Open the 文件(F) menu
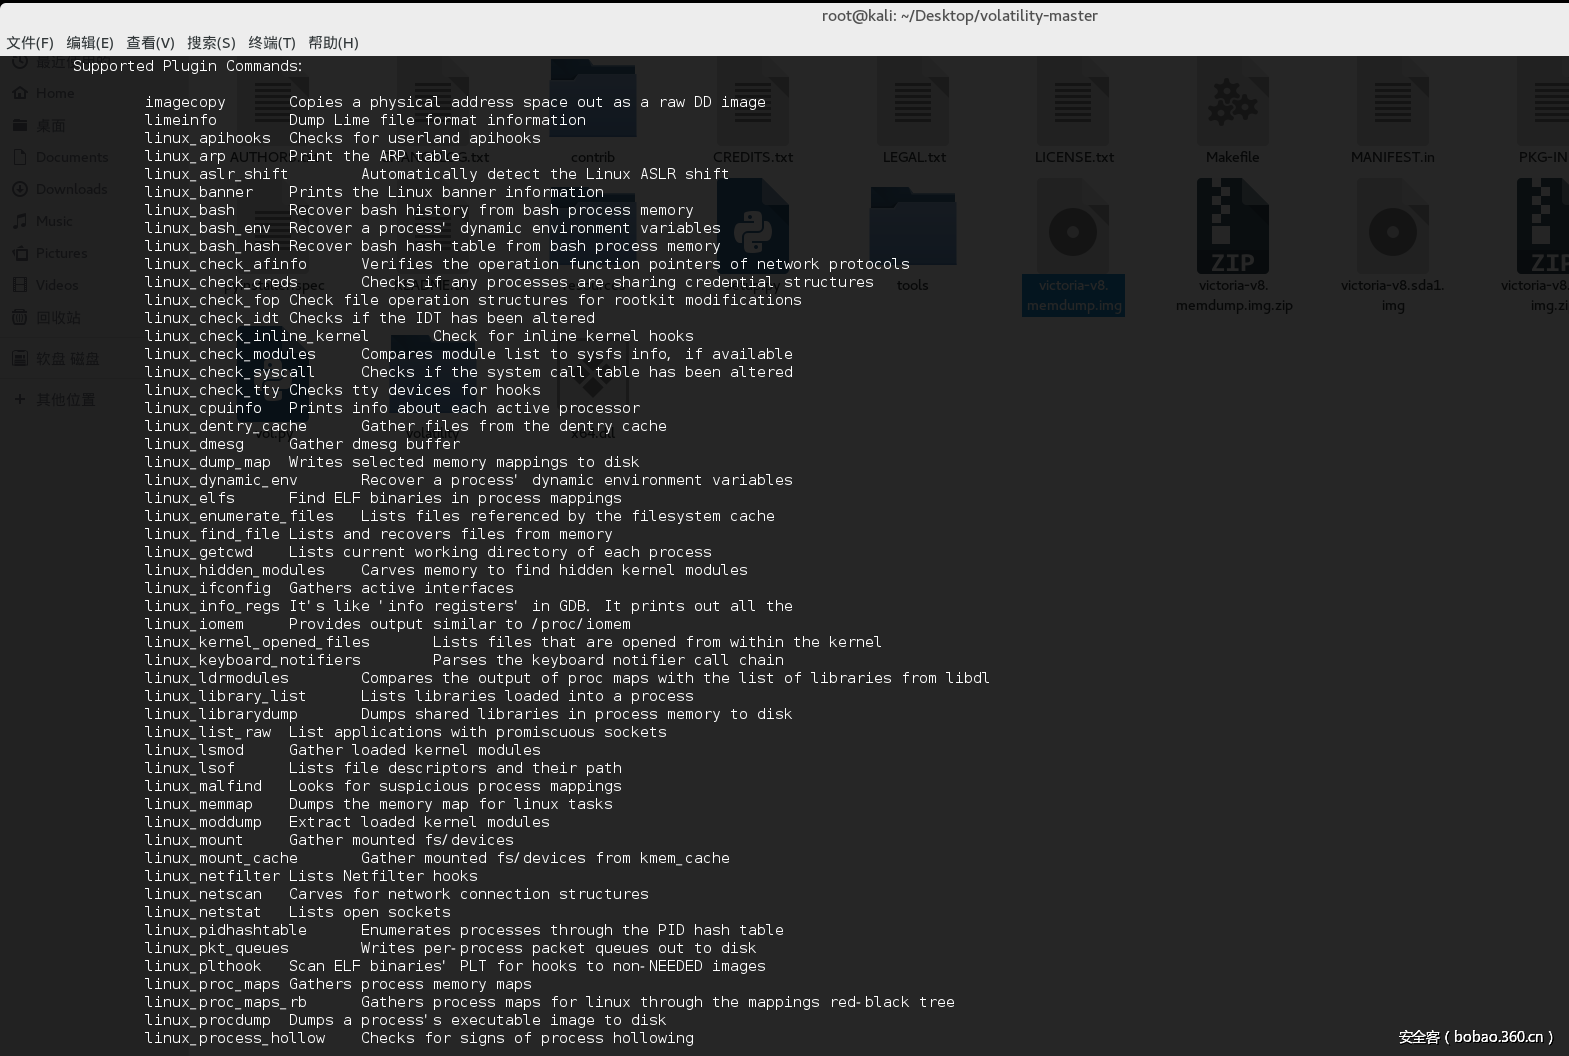The width and height of the screenshot is (1569, 1056). pos(30,42)
